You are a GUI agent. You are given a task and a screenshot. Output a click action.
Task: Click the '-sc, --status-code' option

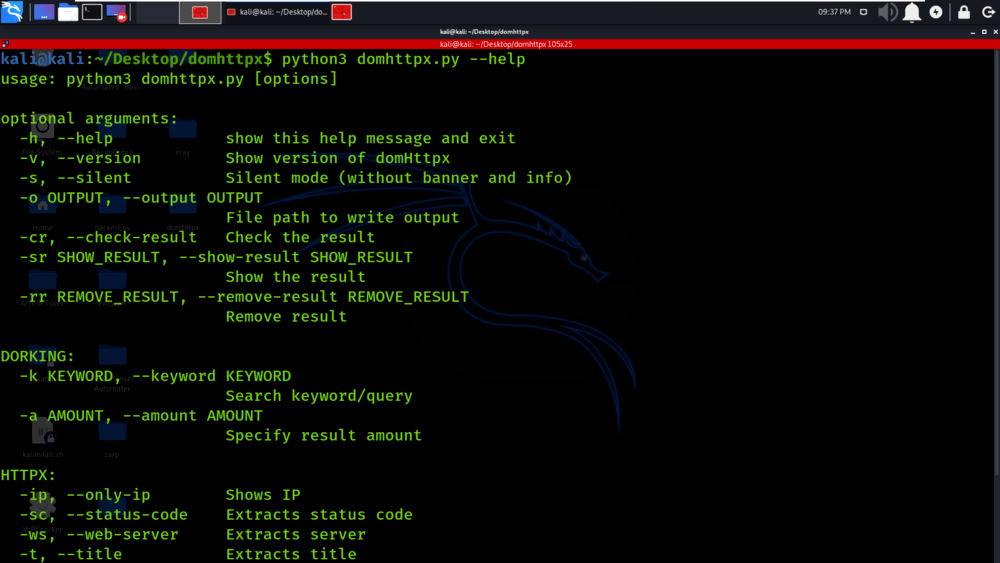104,515
